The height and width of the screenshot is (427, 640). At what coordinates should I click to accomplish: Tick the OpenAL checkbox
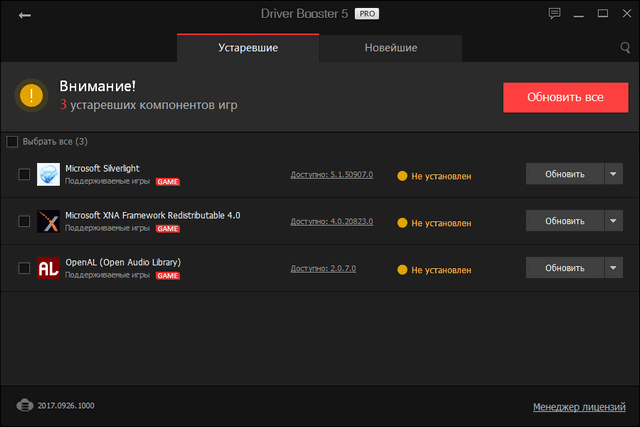(x=24, y=268)
